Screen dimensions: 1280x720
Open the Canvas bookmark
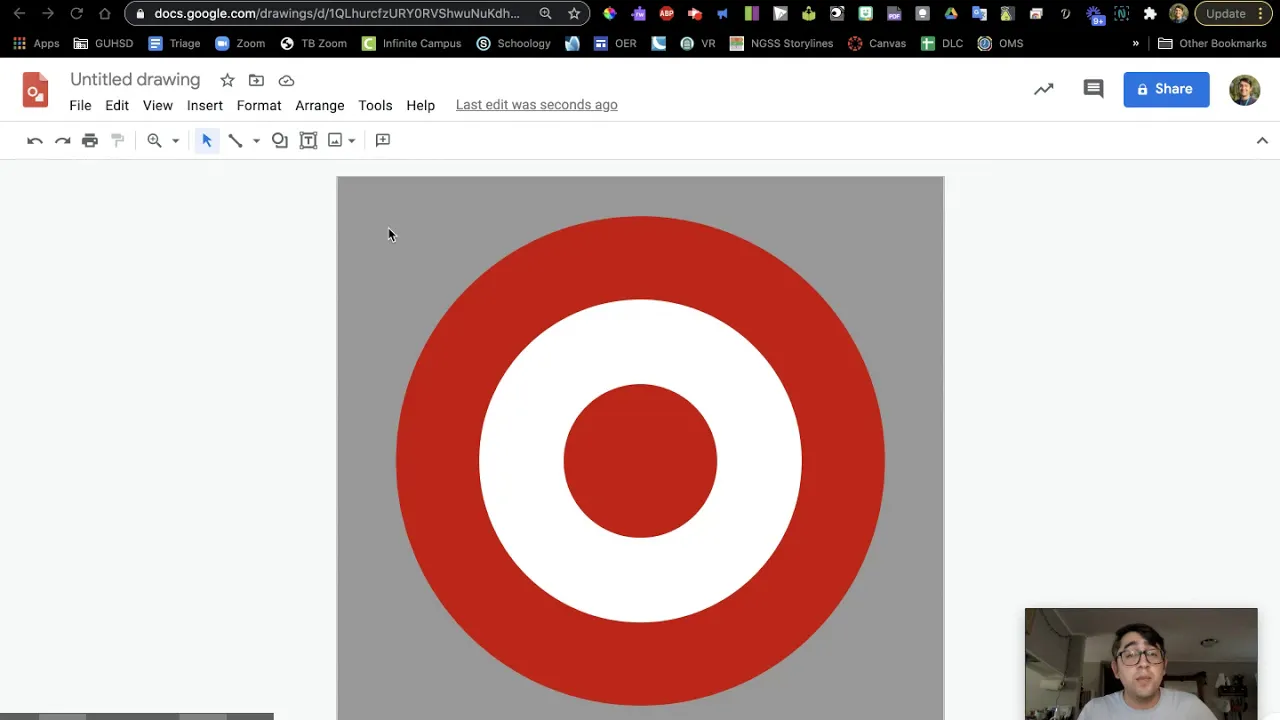[x=877, y=44]
